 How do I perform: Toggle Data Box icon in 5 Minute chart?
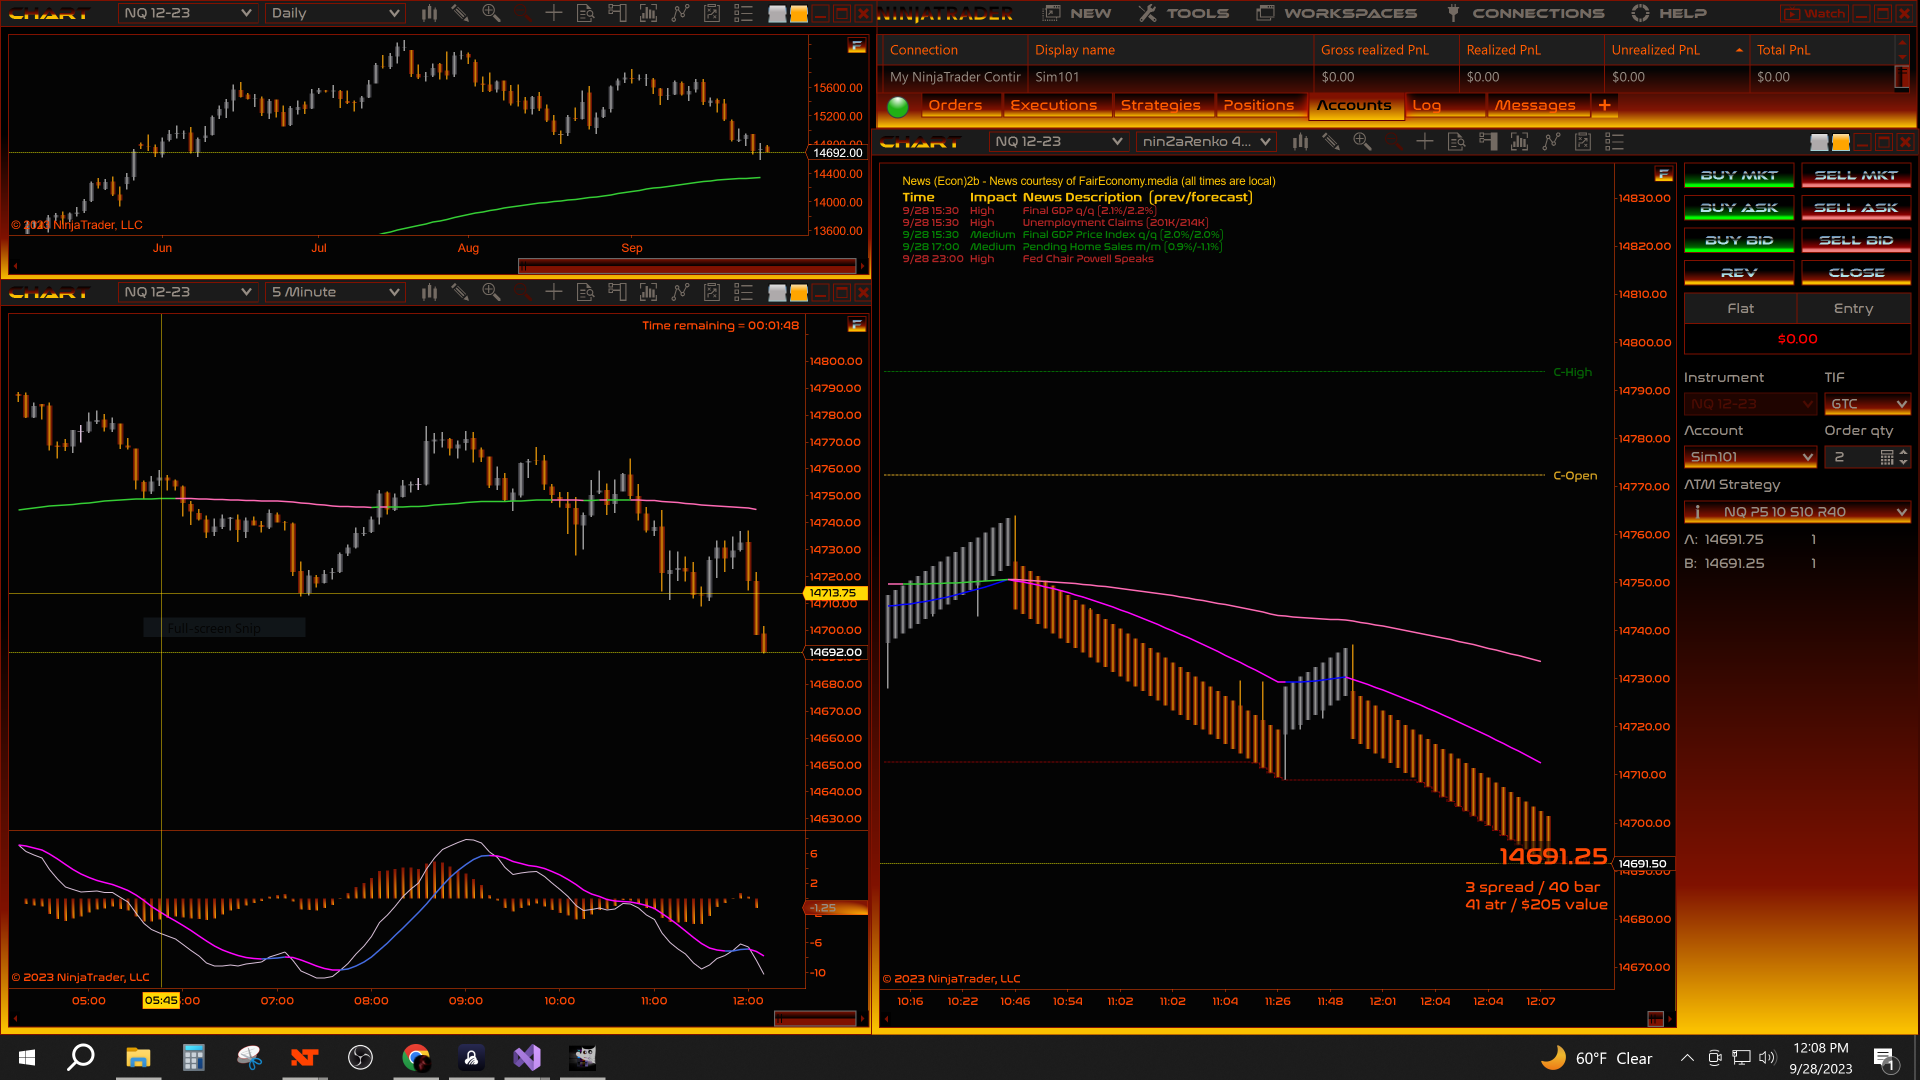586,292
